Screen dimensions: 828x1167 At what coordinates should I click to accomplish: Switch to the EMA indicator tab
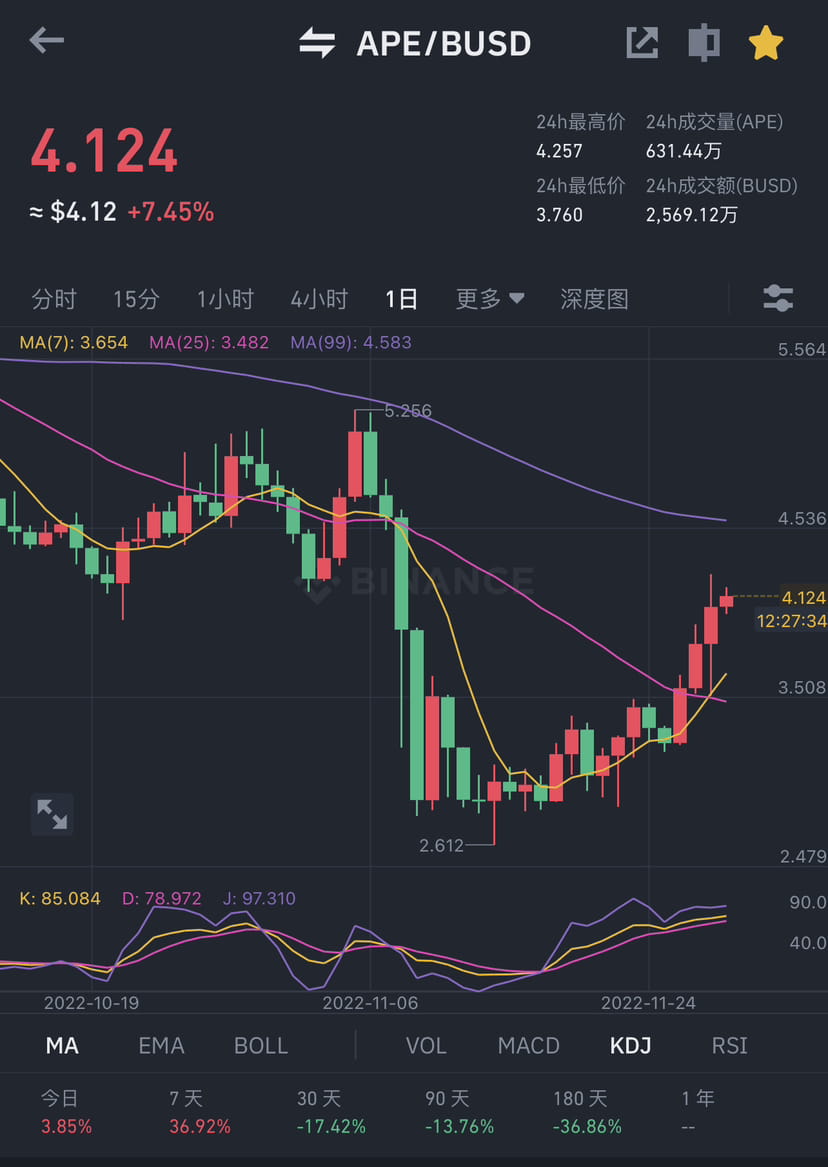(160, 1045)
